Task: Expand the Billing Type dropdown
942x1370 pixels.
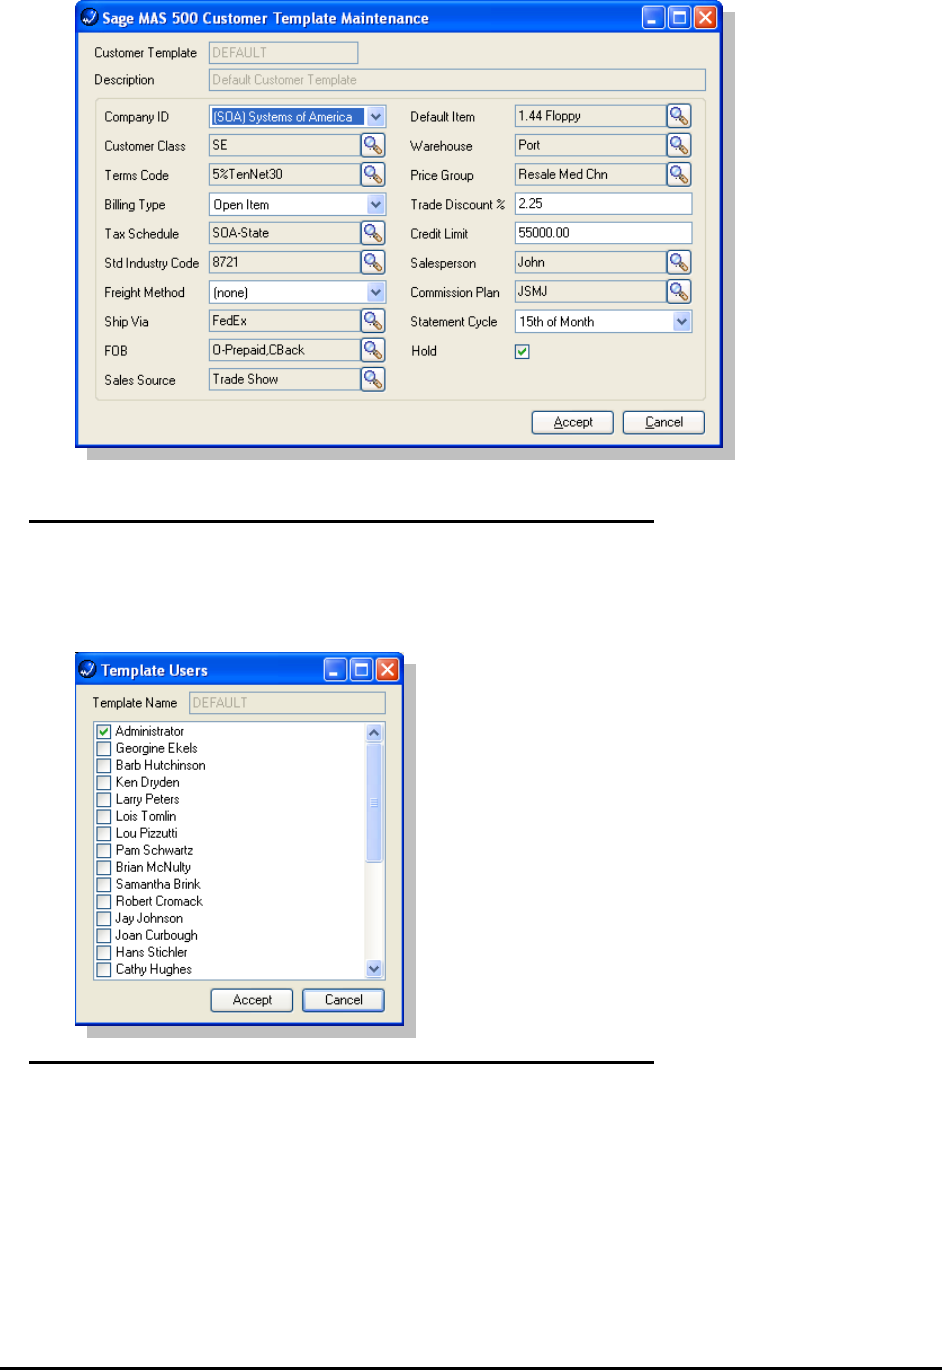Action: 376,205
